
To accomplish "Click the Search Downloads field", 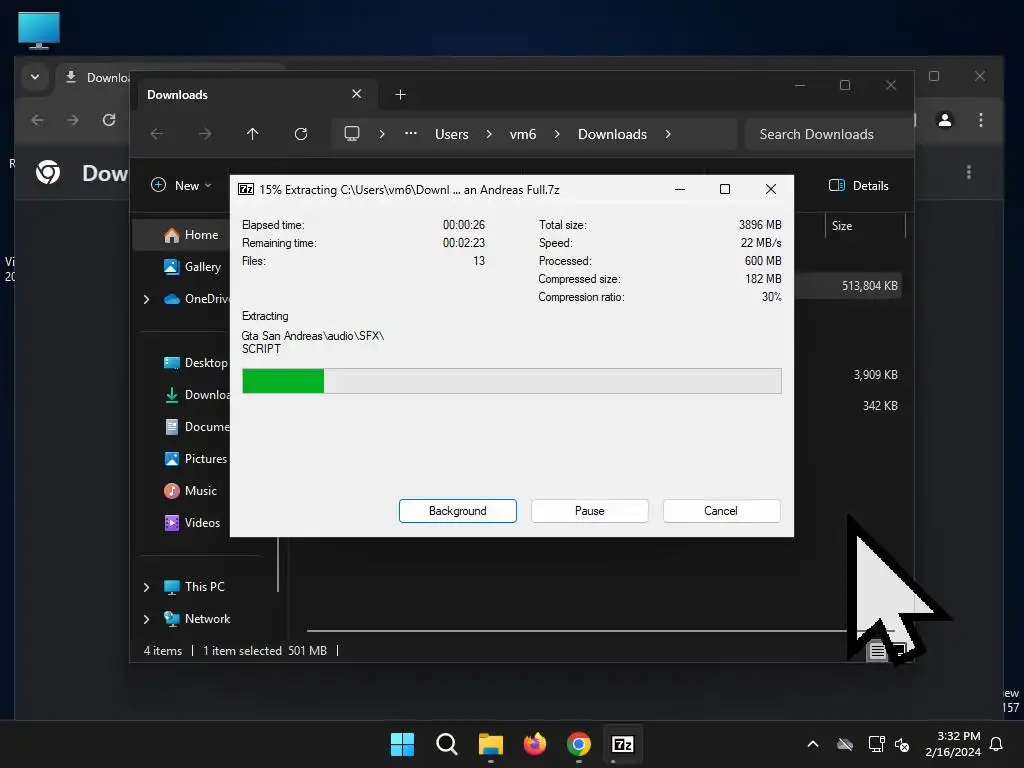I will (x=828, y=134).
